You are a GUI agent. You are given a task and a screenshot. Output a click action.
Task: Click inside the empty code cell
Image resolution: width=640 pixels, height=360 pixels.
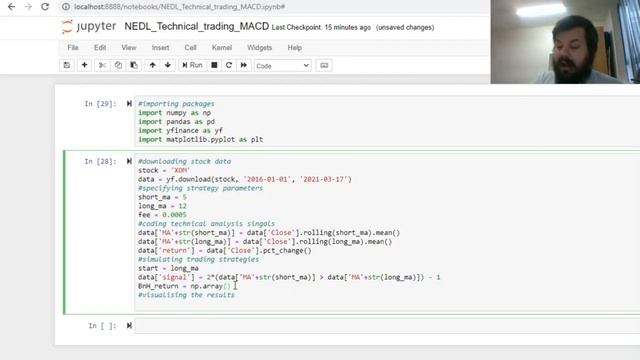pos(387,326)
